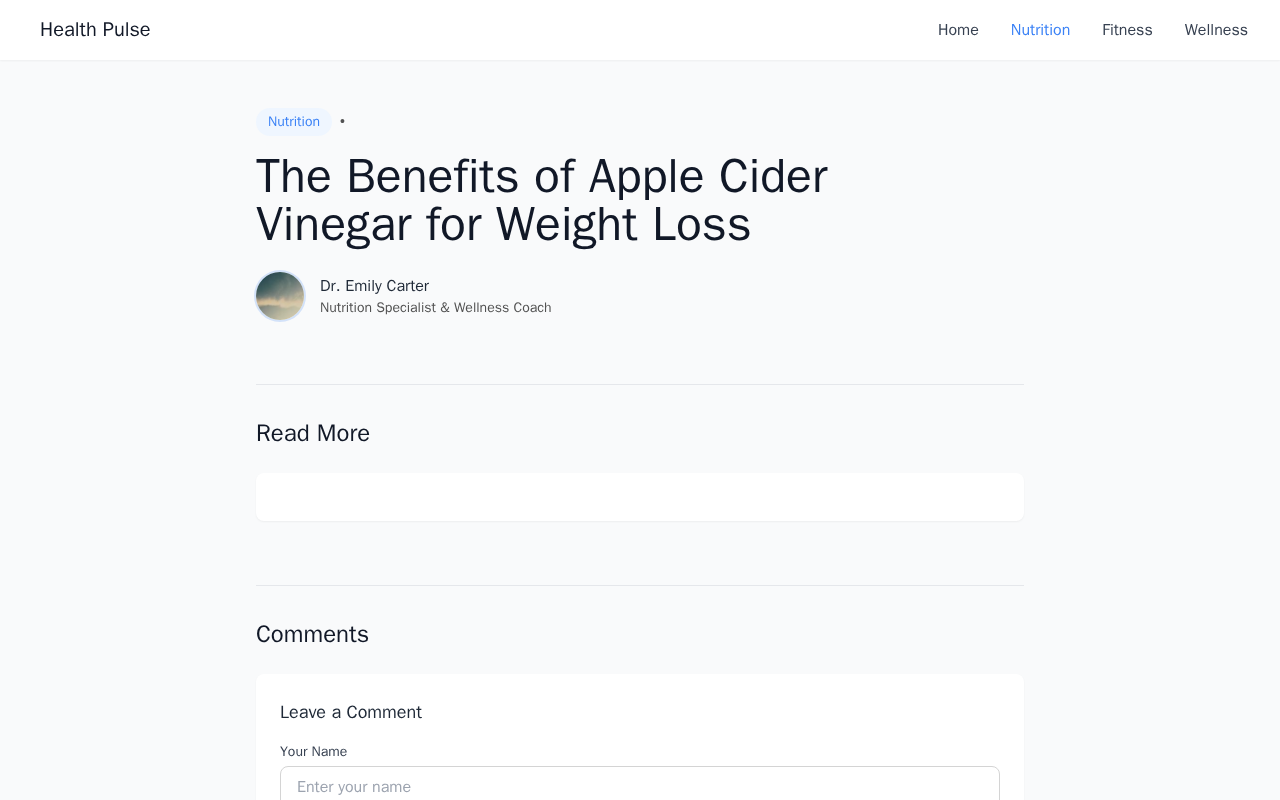Click the author avatar photo
Viewport: 1280px width, 800px height.
(280, 296)
